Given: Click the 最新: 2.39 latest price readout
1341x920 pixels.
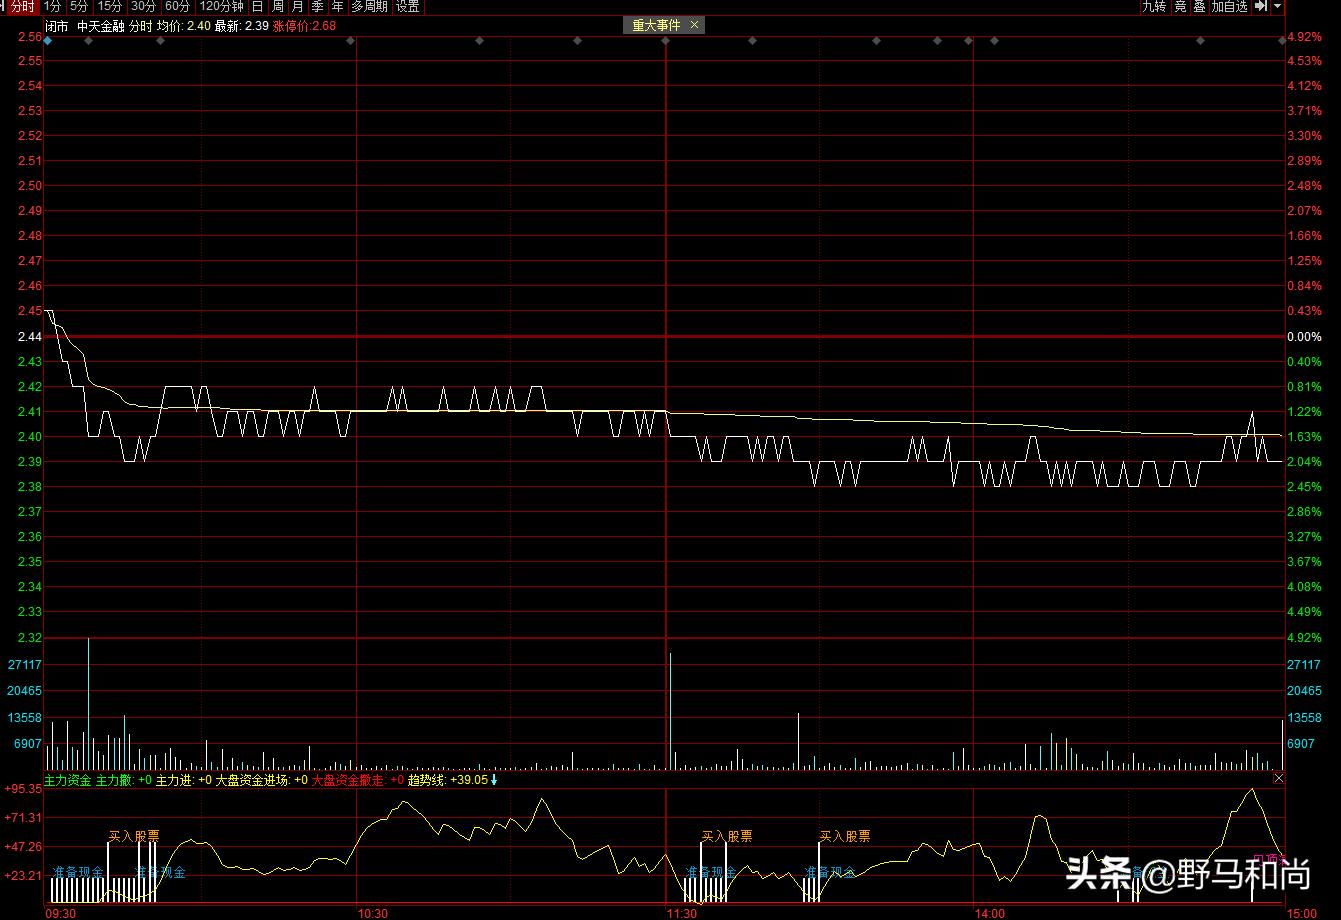Looking at the screenshot, I should pos(241,26).
